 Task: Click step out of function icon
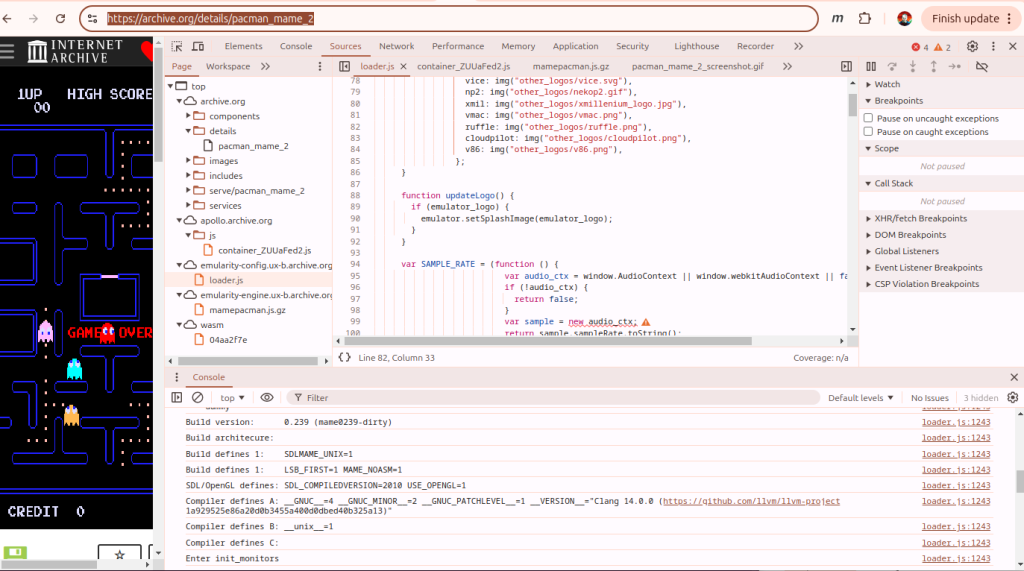934,66
